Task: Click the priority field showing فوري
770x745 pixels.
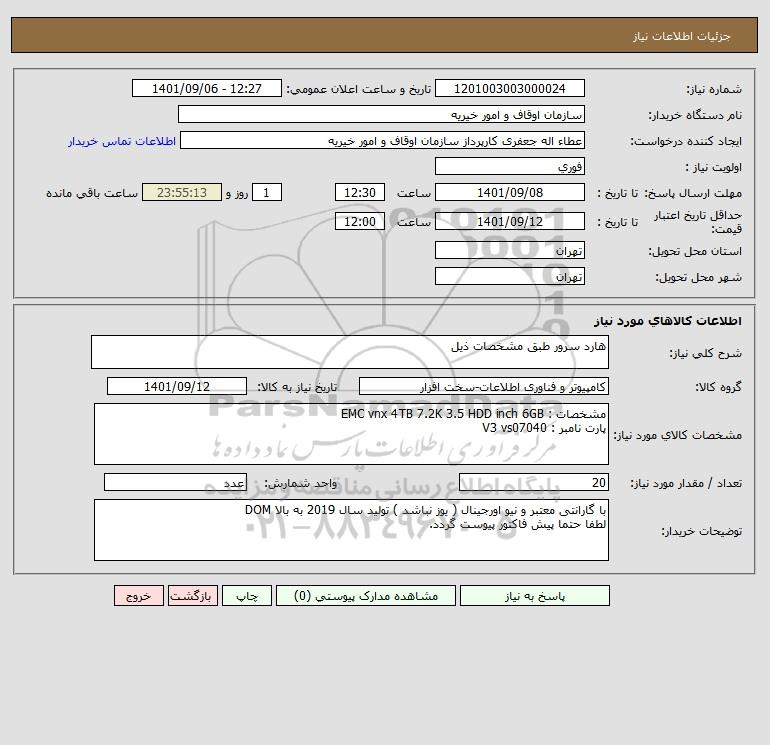Action: [510, 166]
